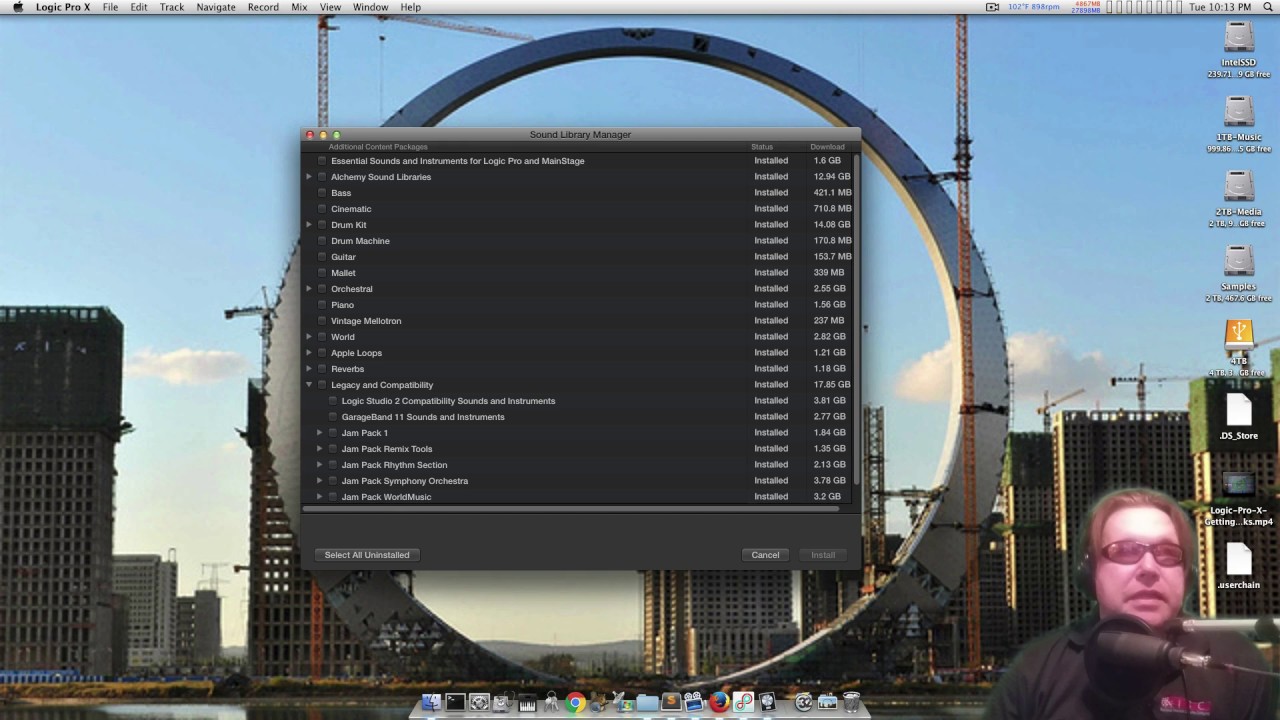The image size is (1280, 720).
Task: Expand the Alchemy Sound Libraries row
Action: pos(309,177)
